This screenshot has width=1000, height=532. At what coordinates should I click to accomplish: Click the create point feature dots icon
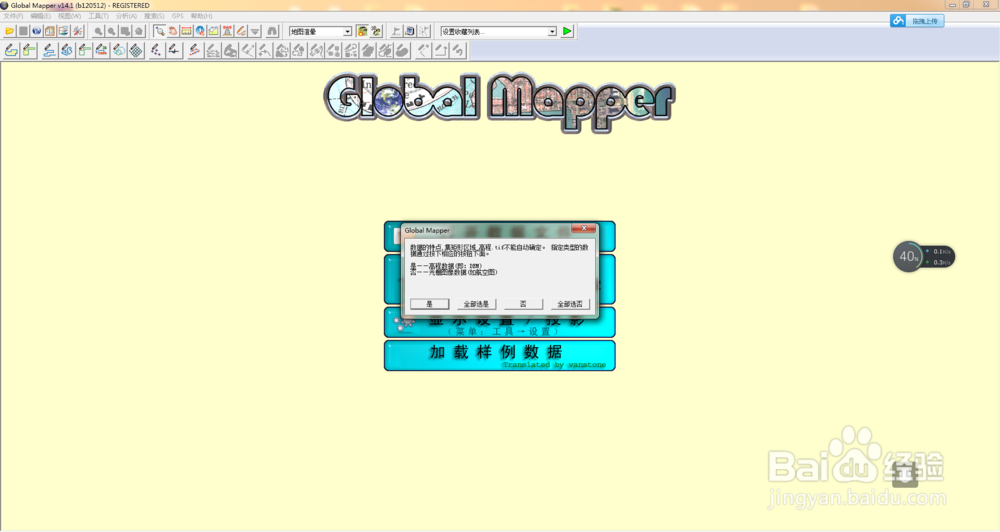[156, 50]
